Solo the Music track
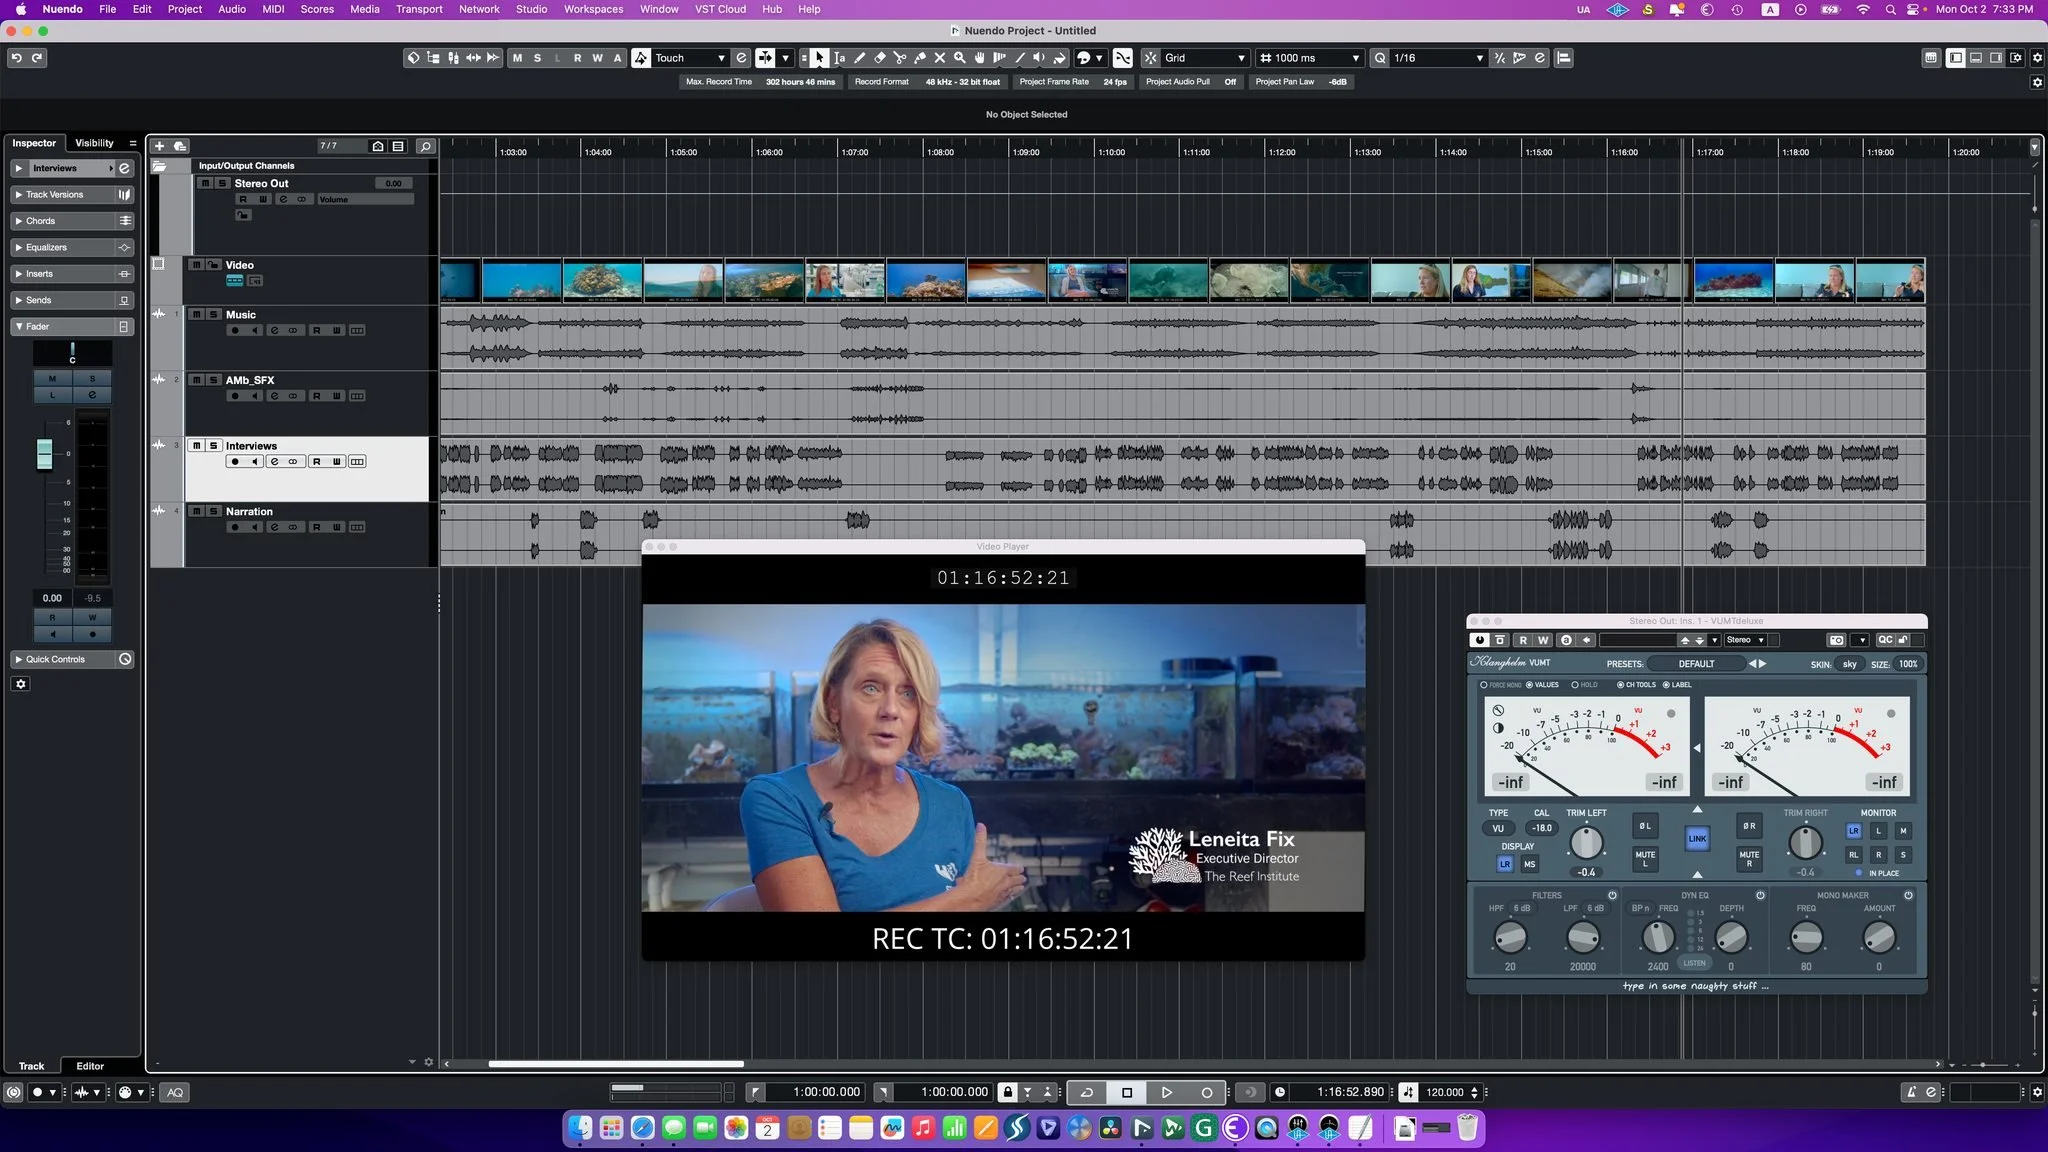2048x1152 pixels. (213, 314)
